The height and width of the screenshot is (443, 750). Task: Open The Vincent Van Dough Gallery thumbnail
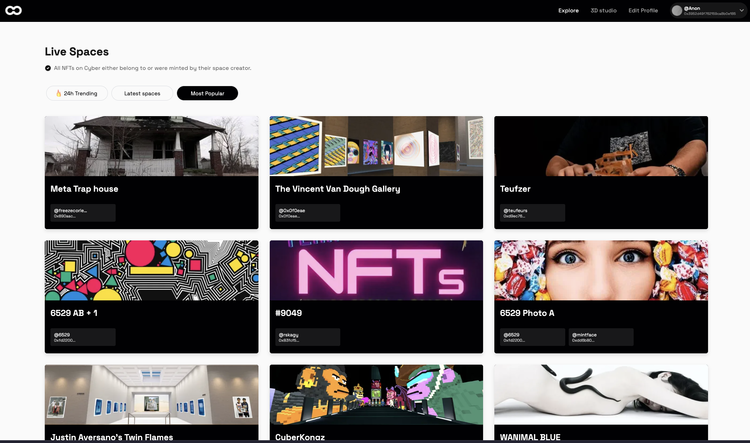376,146
